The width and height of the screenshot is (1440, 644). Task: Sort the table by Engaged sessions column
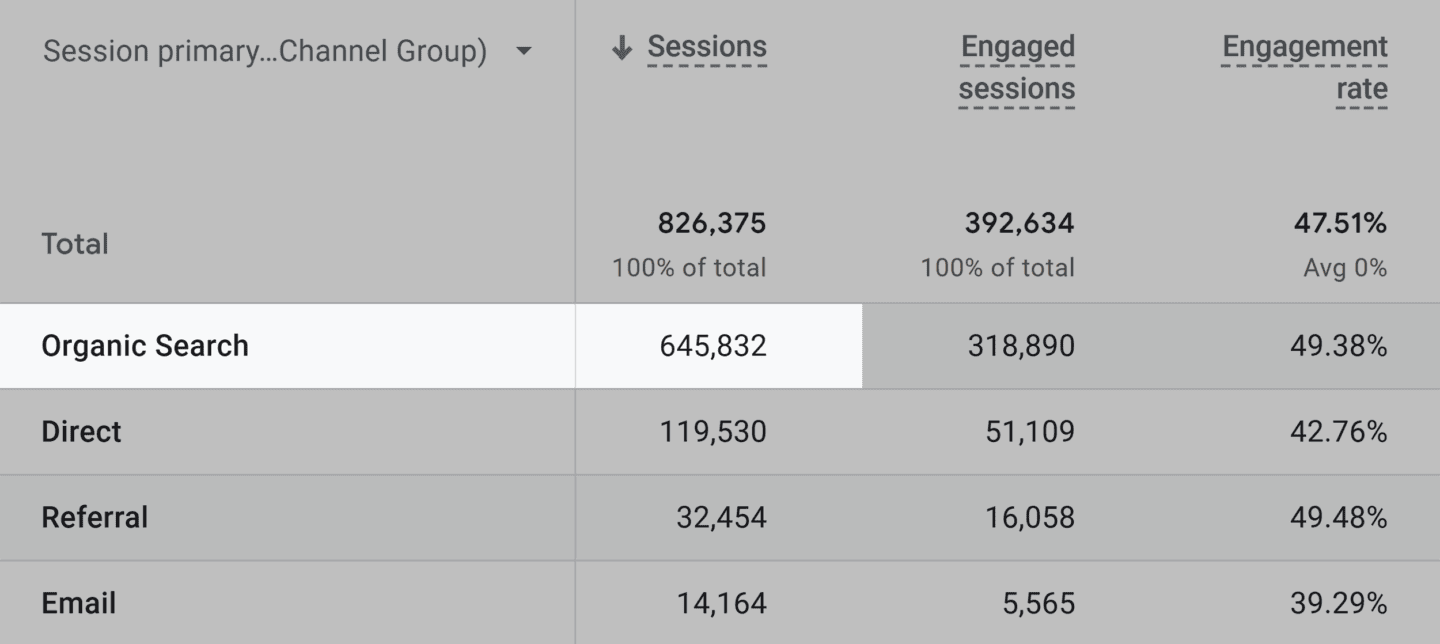(1017, 67)
